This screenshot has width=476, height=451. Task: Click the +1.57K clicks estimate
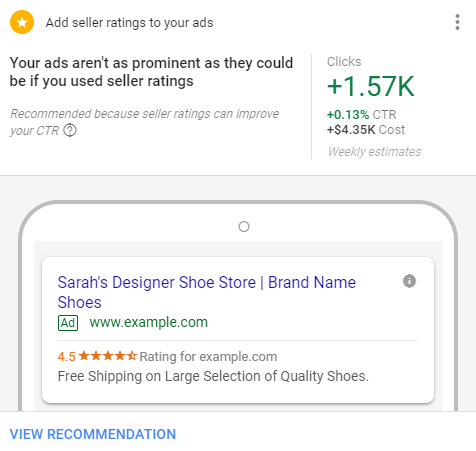coord(371,86)
